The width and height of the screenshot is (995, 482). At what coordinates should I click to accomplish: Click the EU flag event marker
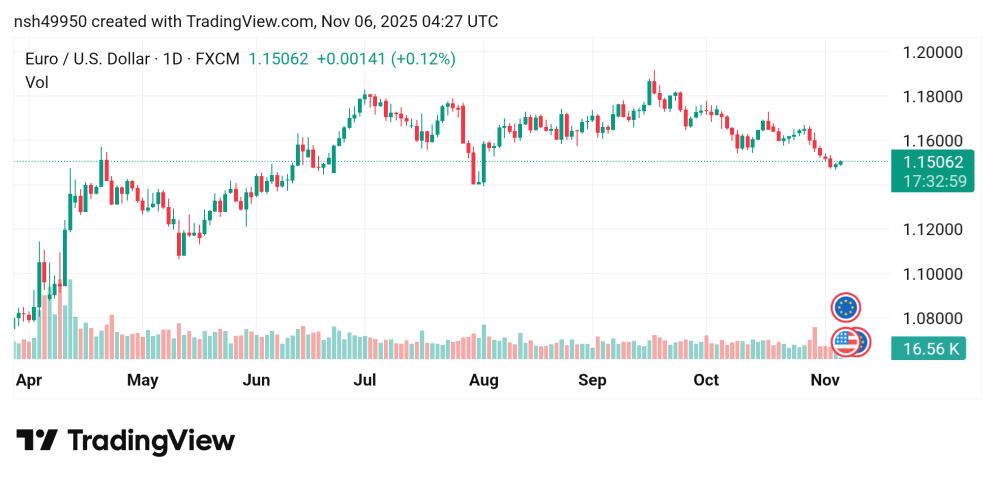pos(846,307)
